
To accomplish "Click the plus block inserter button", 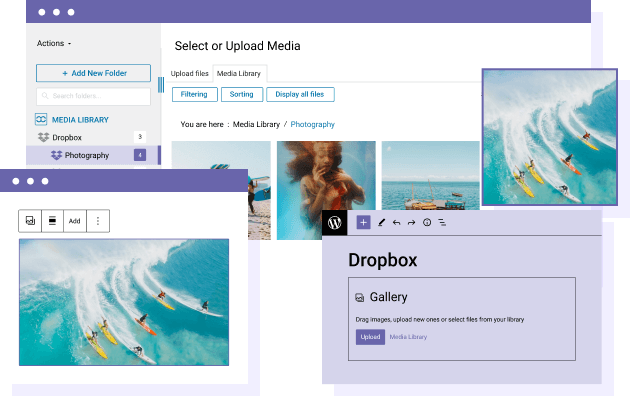I will [363, 222].
